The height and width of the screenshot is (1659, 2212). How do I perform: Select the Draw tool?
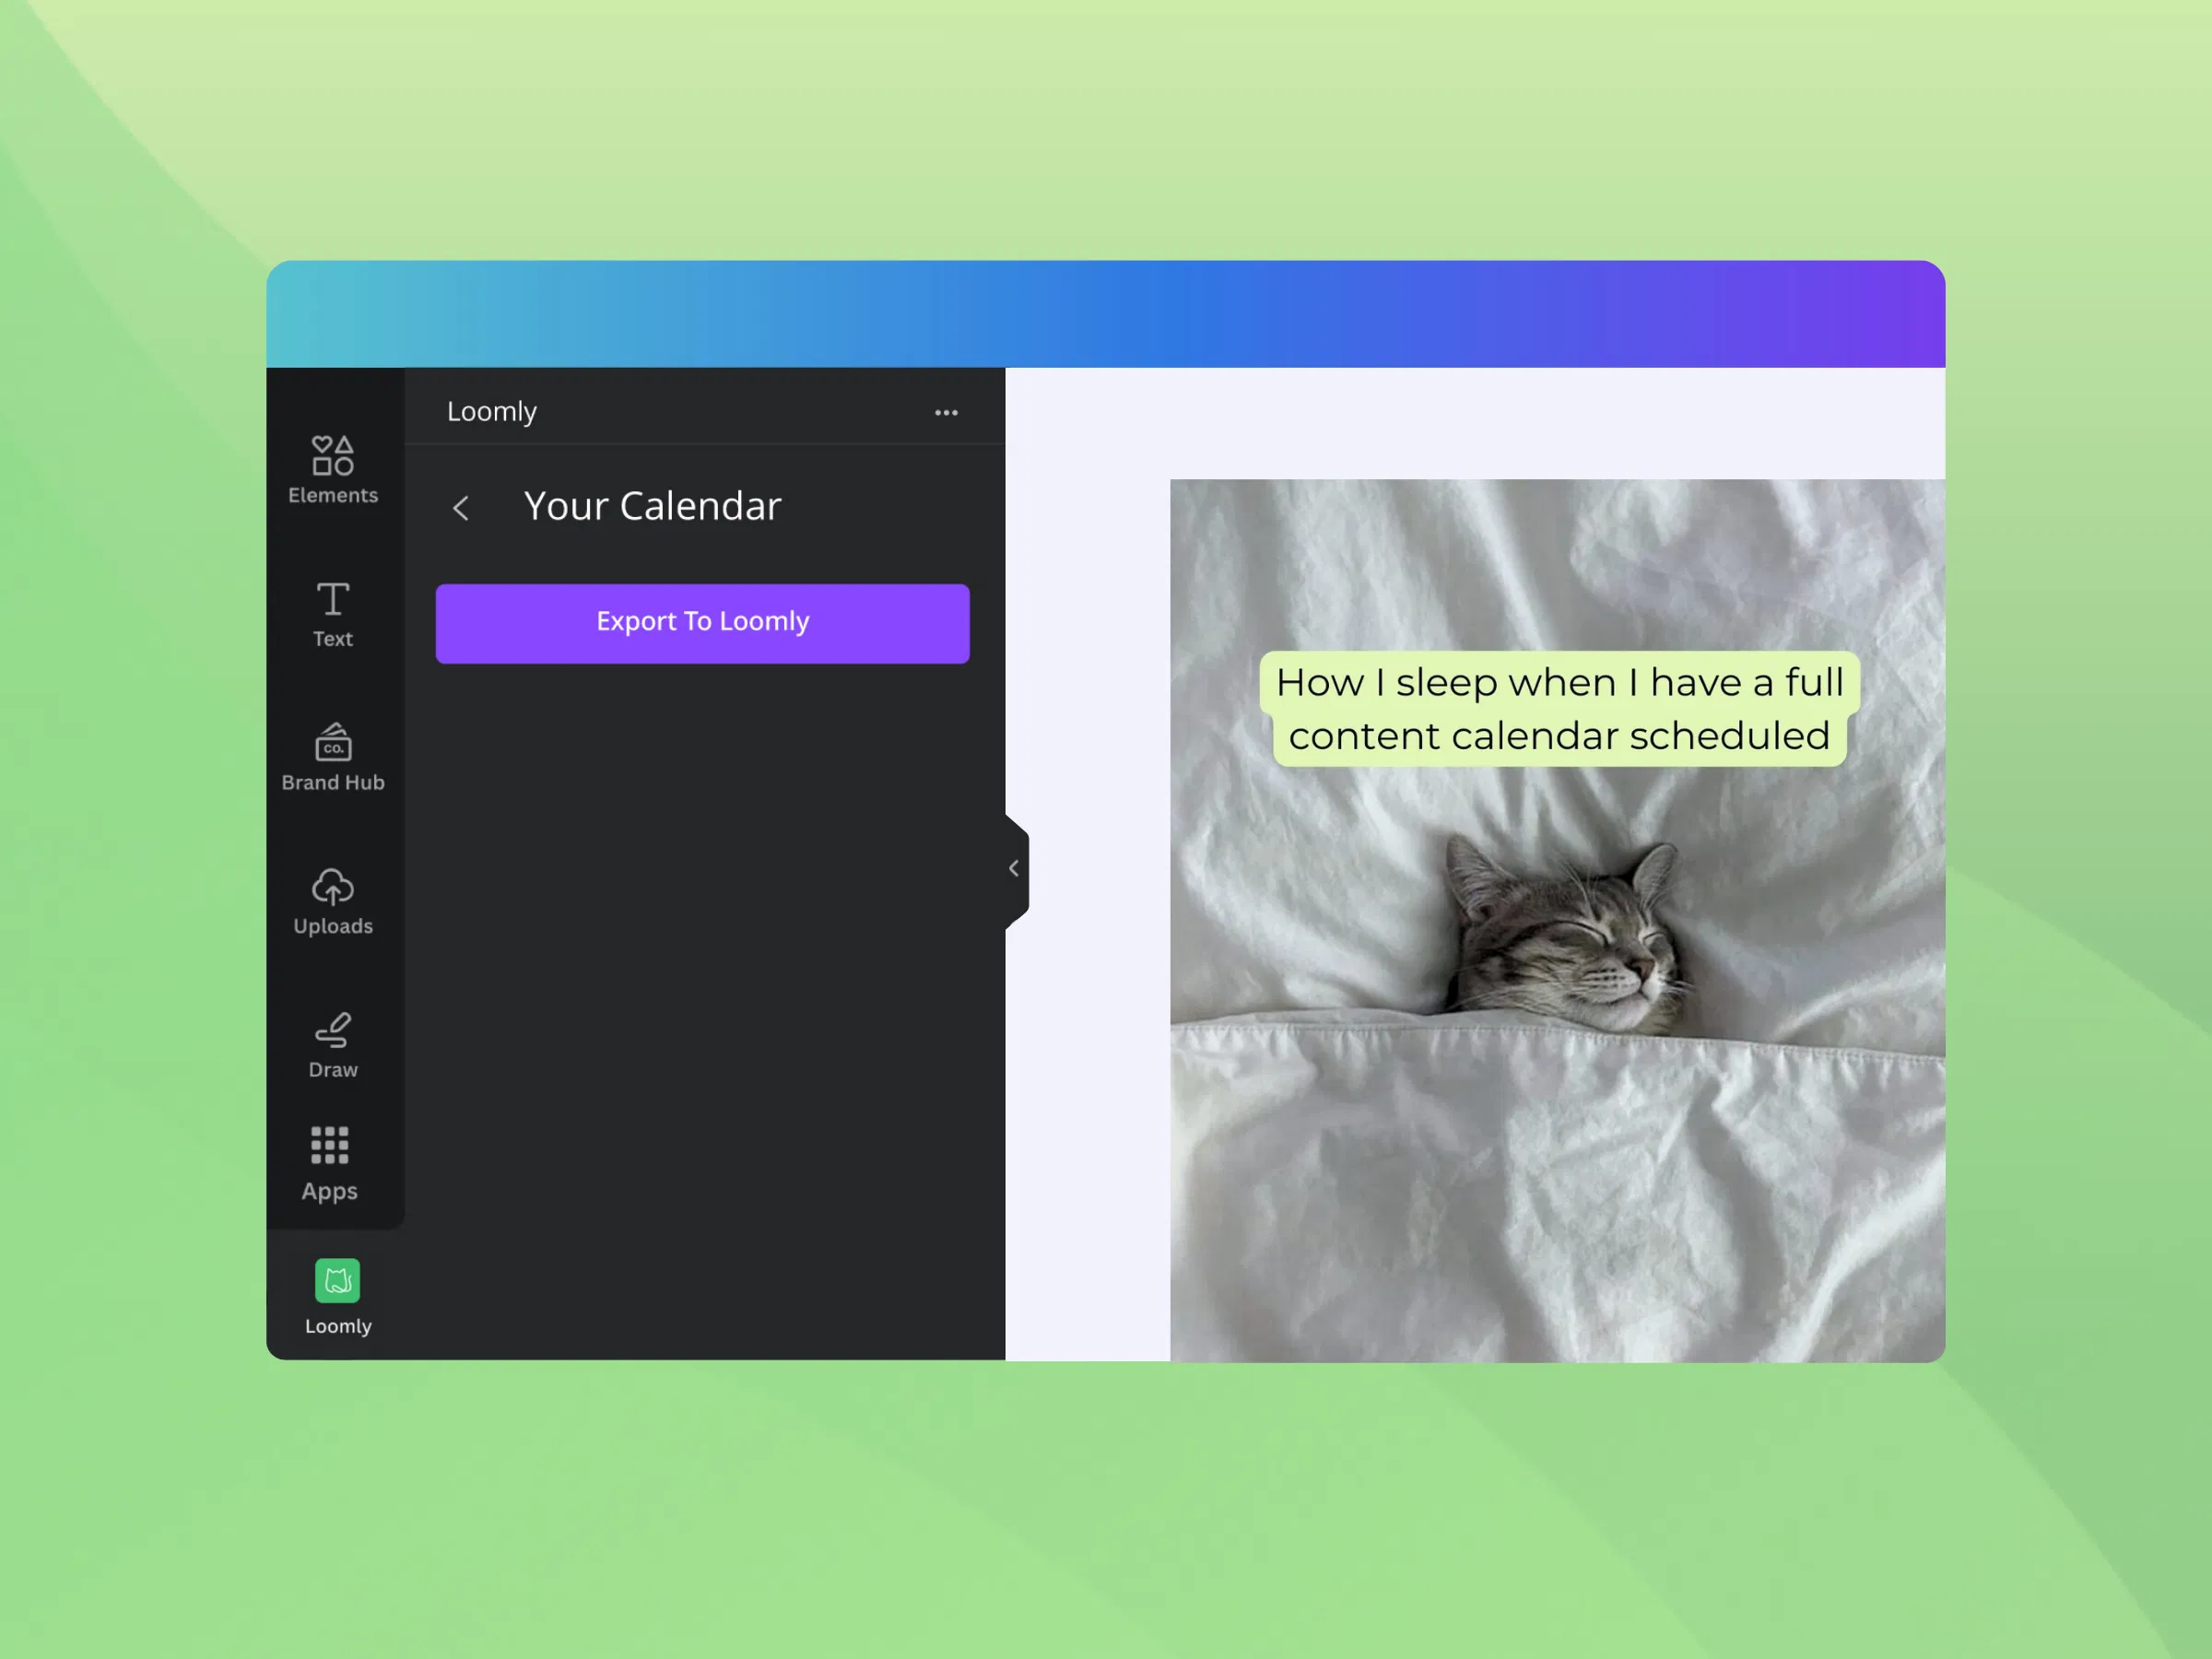click(x=333, y=1045)
